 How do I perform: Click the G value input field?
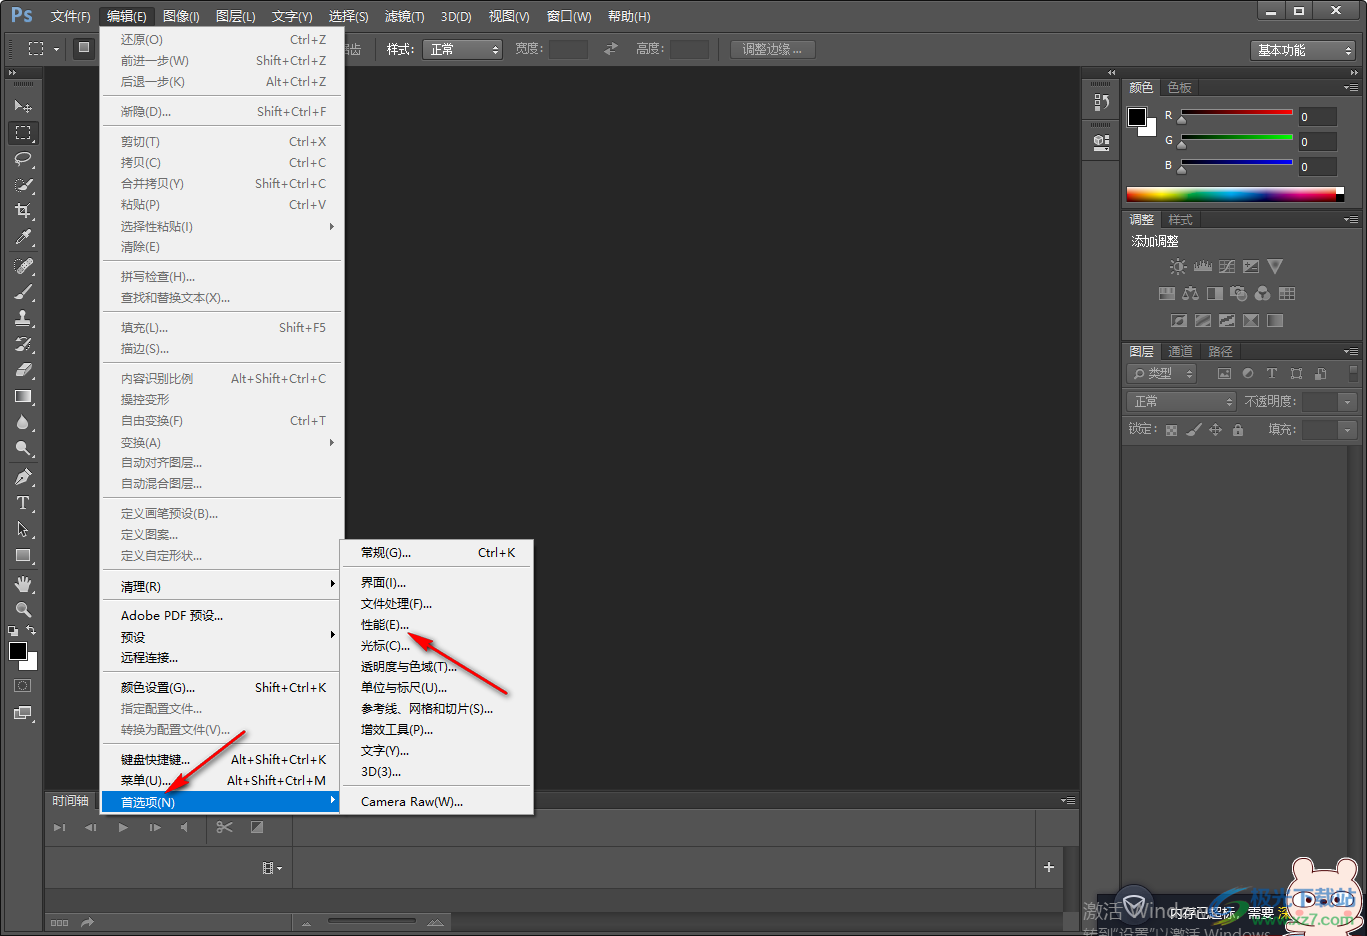click(x=1317, y=142)
